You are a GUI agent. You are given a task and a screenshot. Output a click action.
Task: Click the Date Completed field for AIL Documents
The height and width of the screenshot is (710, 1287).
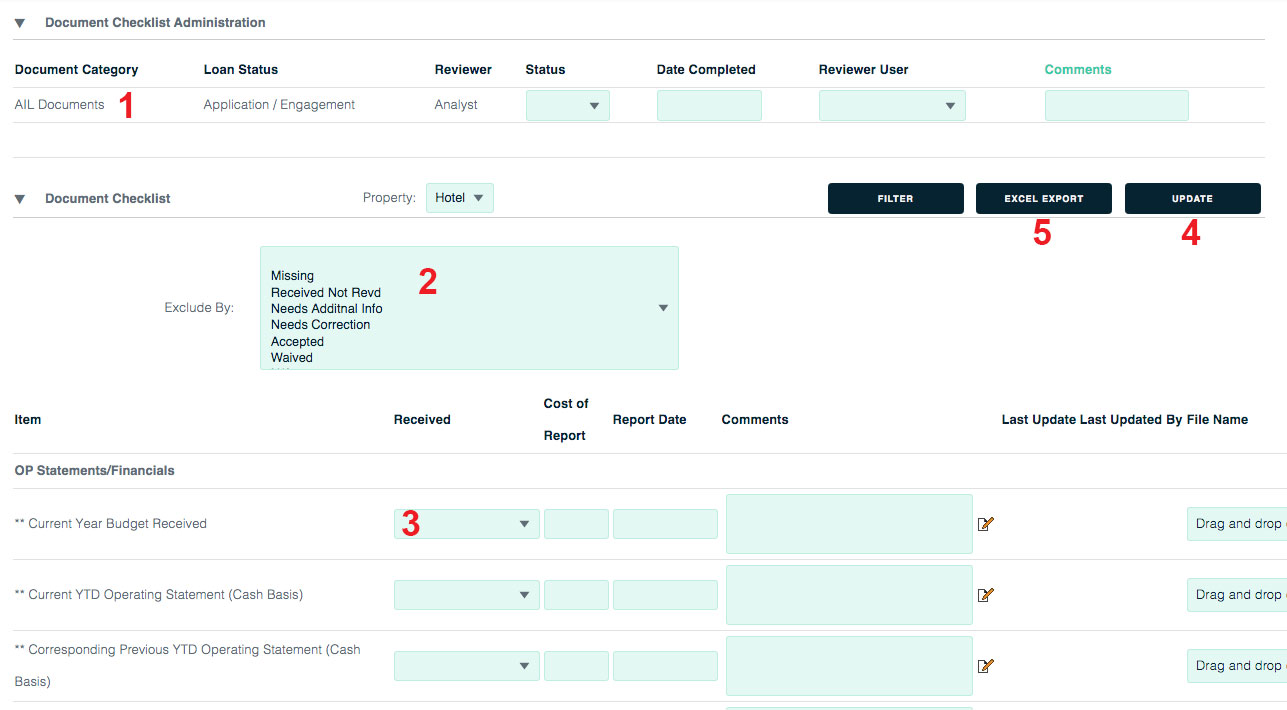pos(709,106)
